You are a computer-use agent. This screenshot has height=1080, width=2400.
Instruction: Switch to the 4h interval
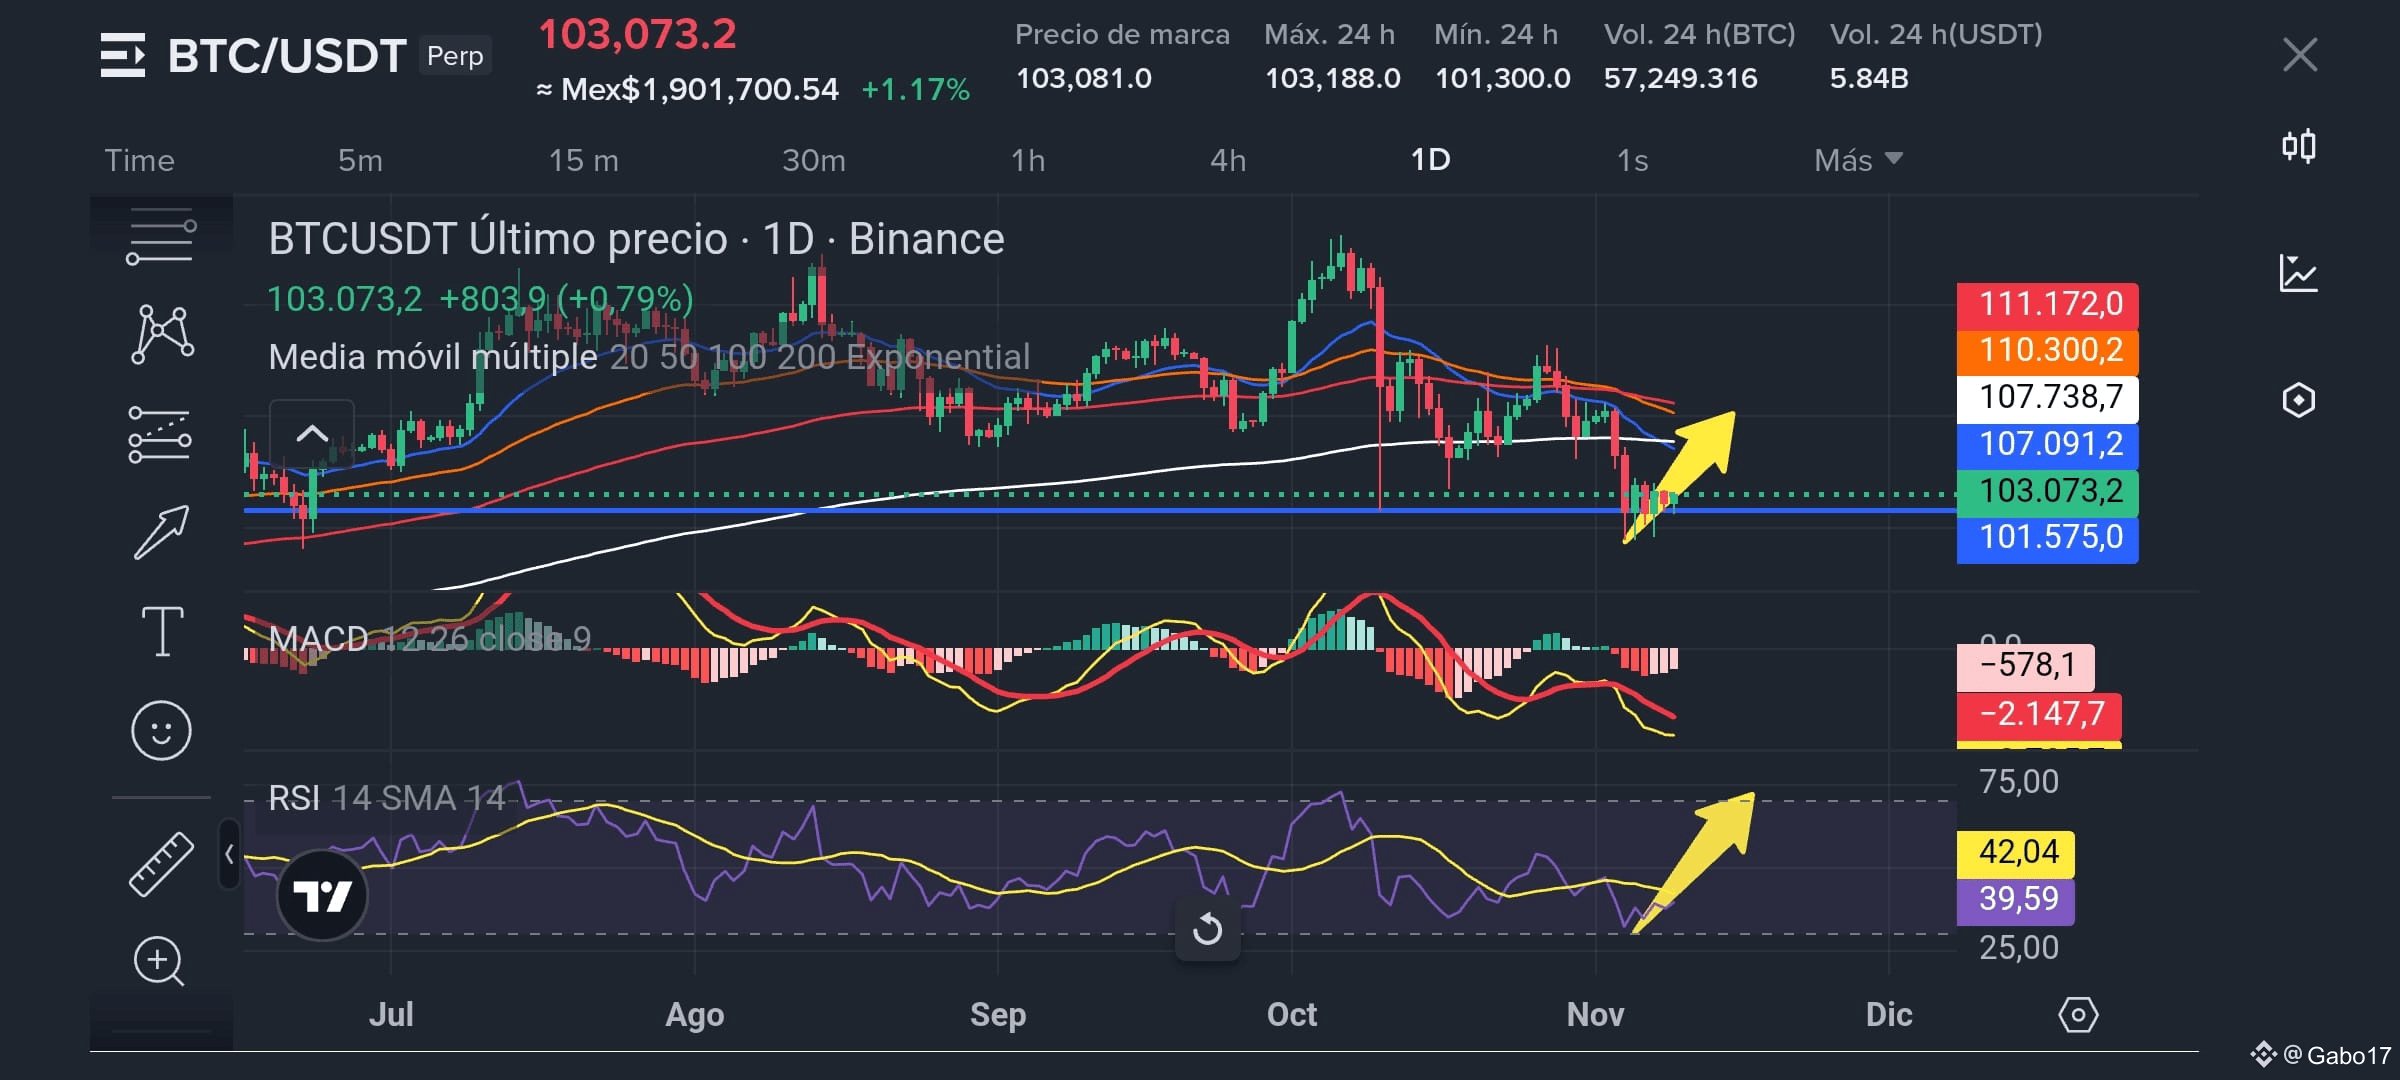1228,160
